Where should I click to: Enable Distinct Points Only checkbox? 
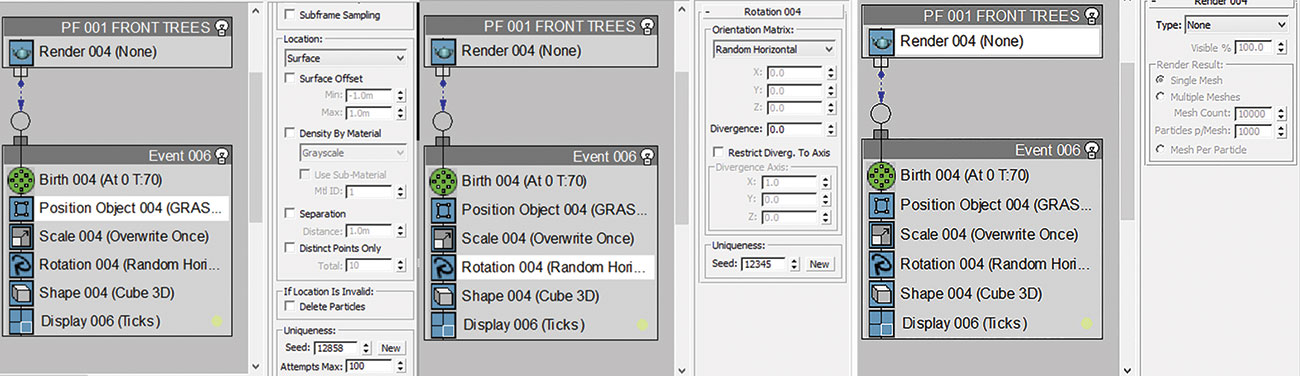291,248
